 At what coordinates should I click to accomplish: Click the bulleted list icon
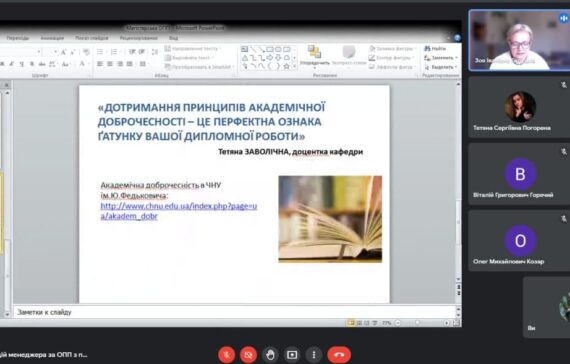pyautogui.click(x=101, y=52)
